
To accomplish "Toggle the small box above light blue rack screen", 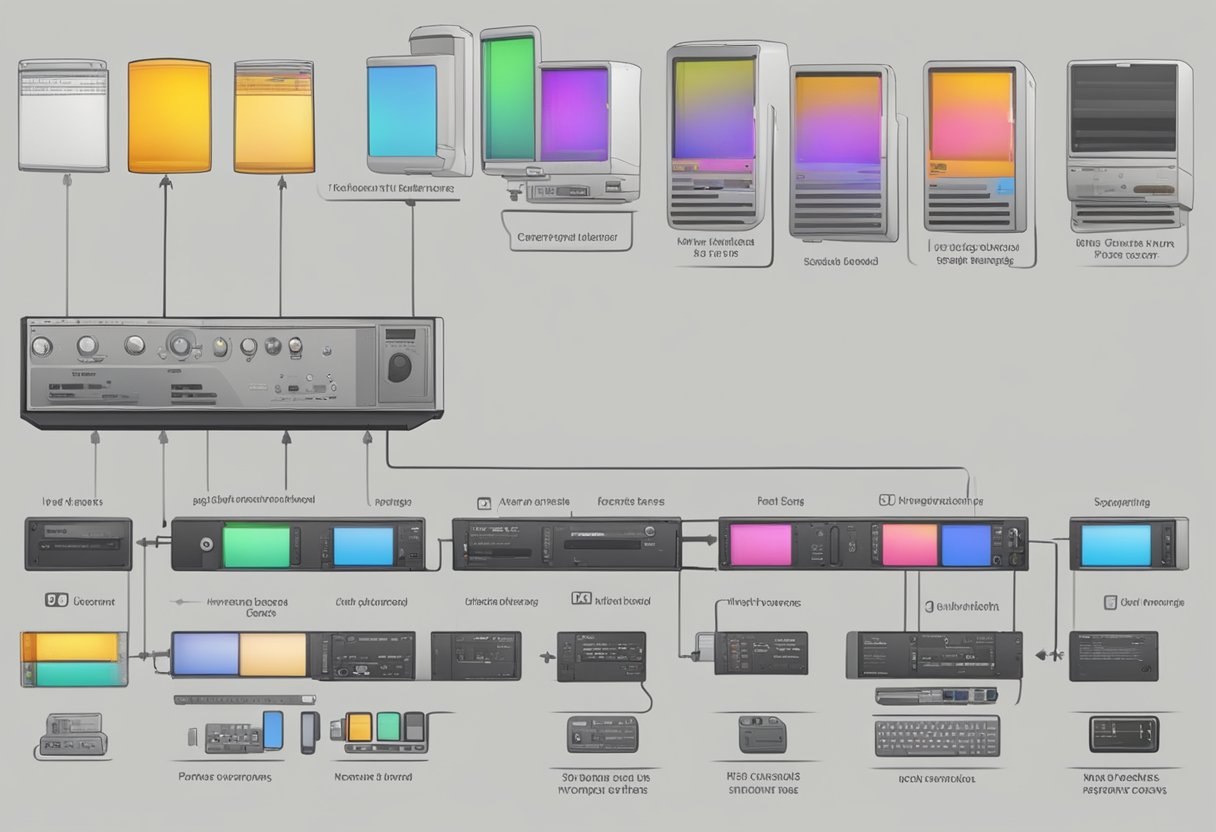I will pos(1110,602).
